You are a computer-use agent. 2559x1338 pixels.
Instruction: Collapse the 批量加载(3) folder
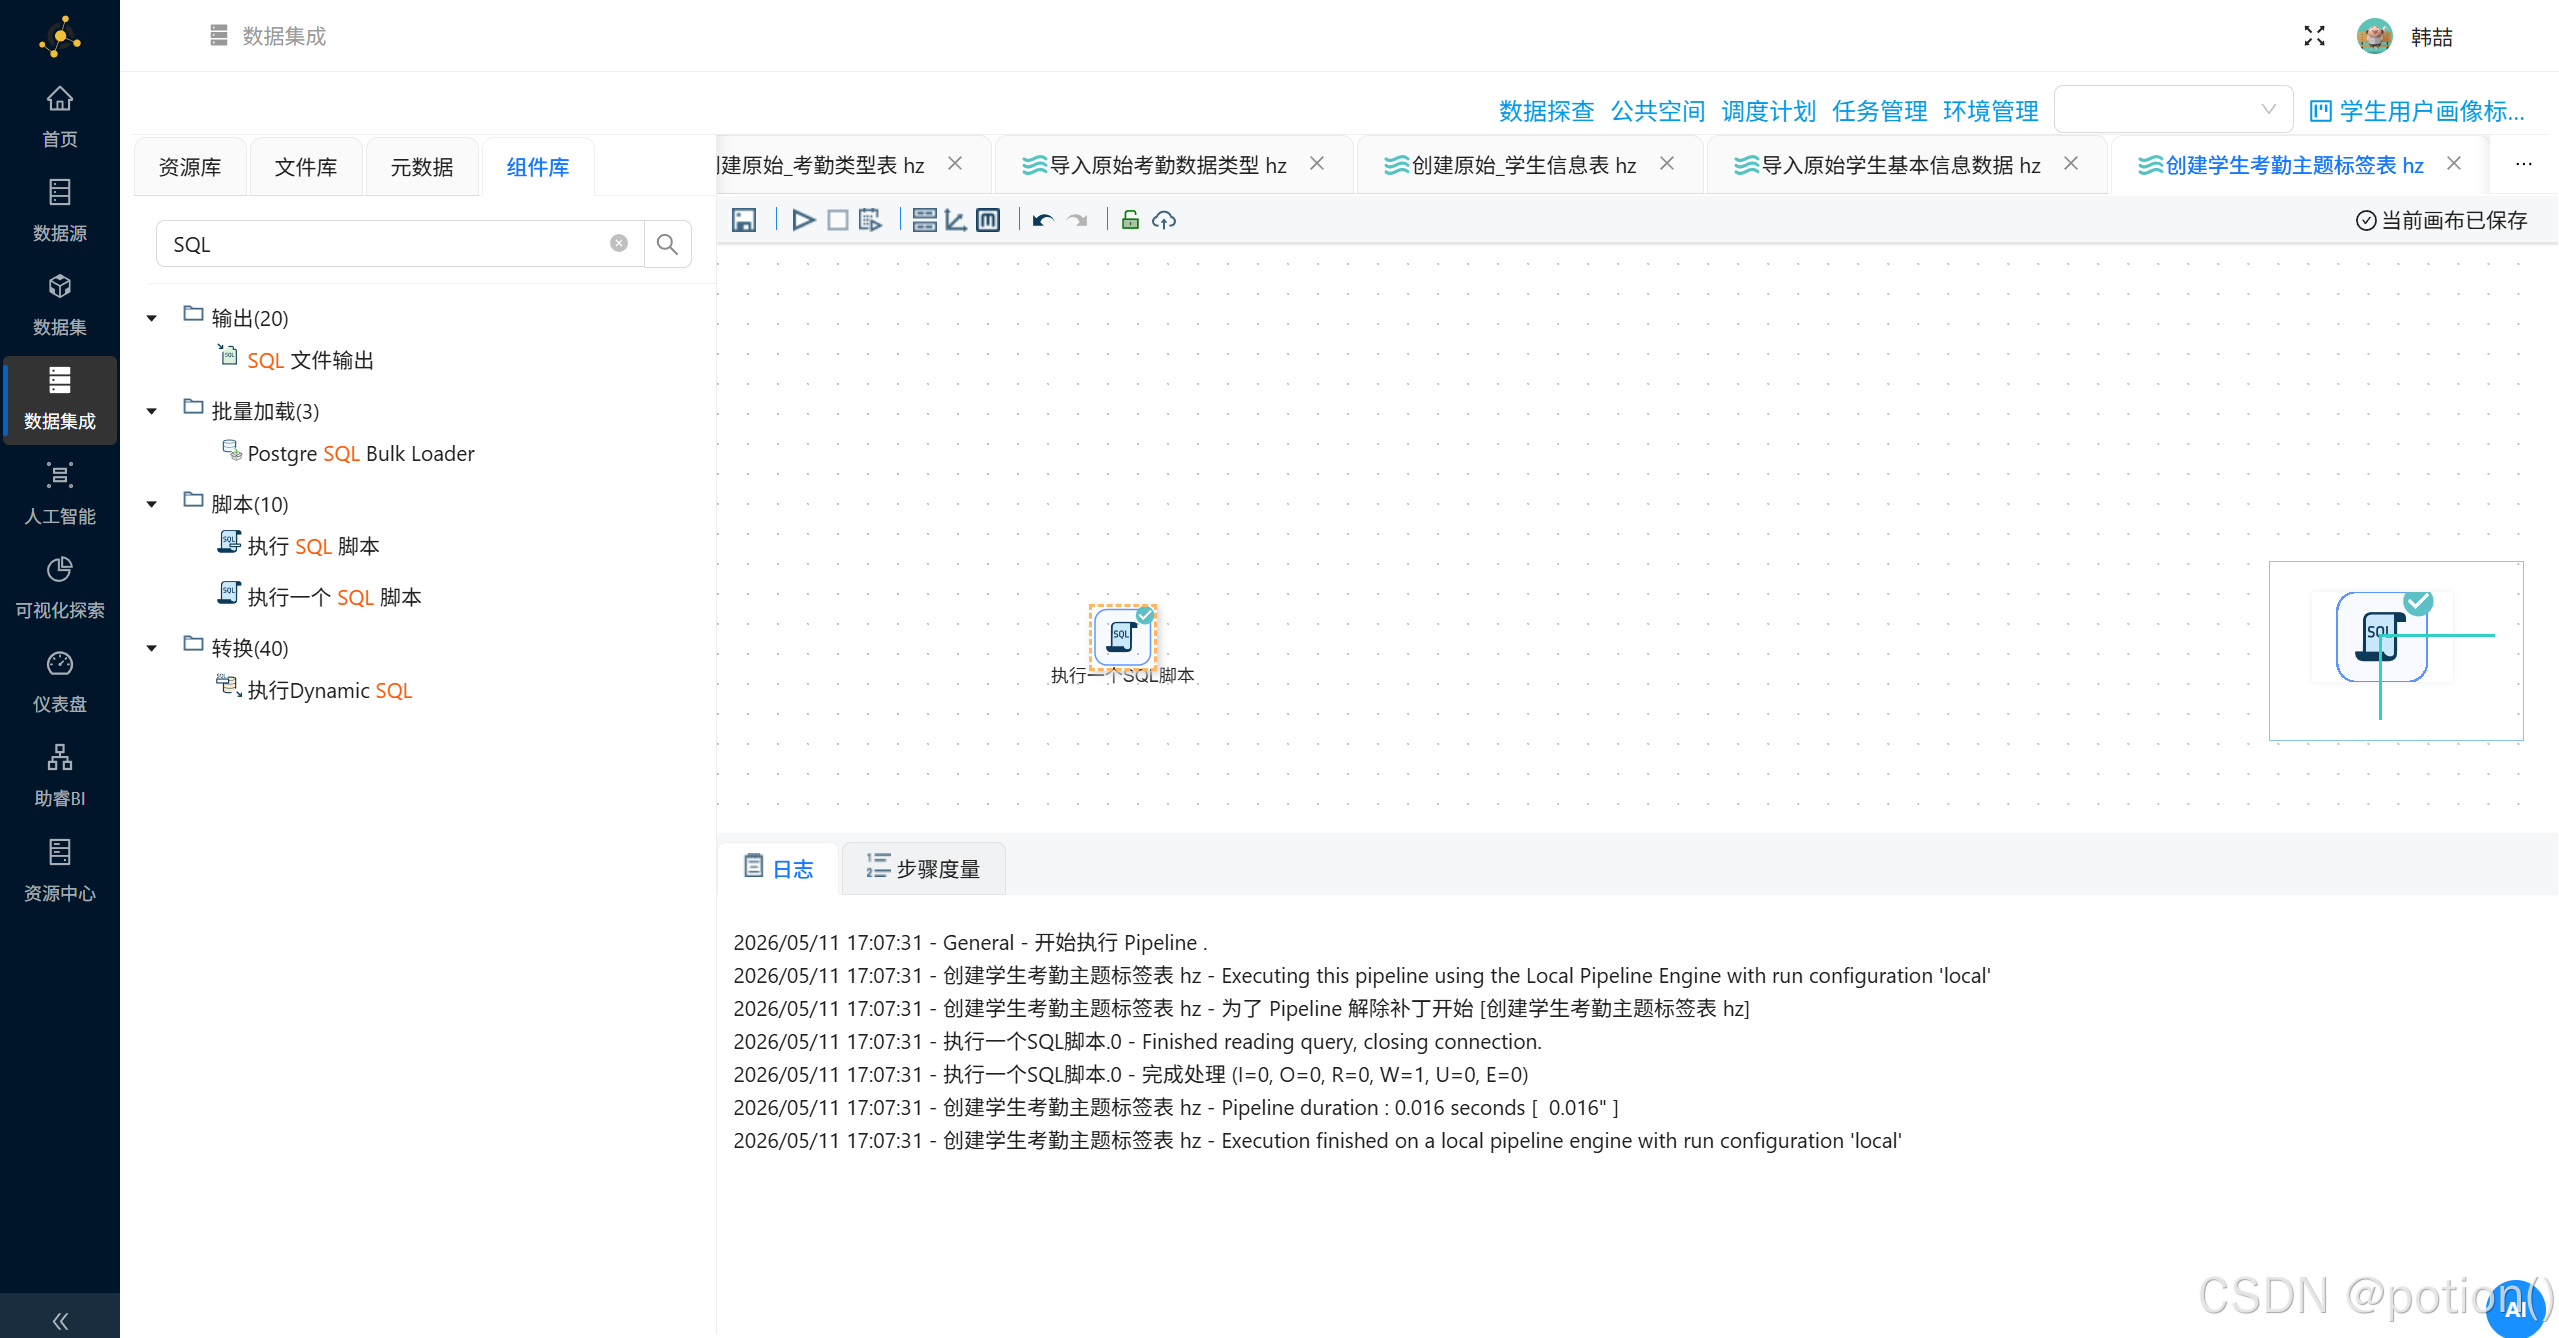[152, 411]
